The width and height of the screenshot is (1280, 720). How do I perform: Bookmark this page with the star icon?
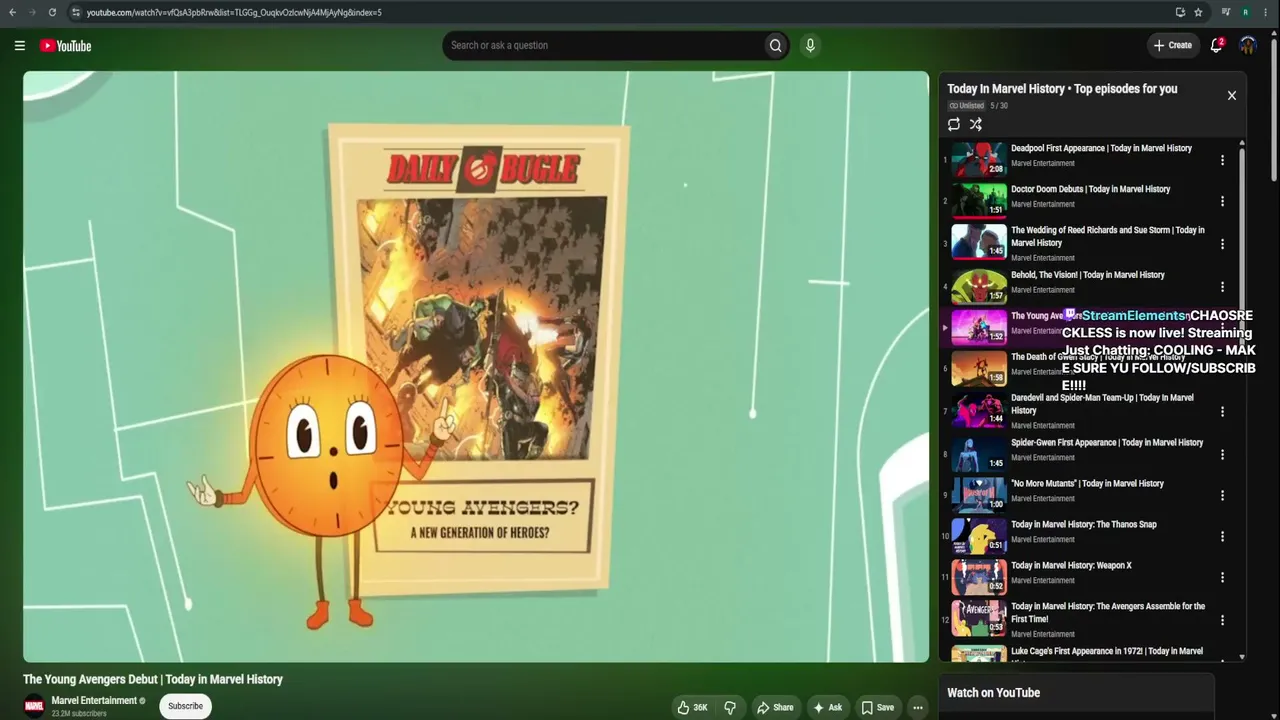1198,12
